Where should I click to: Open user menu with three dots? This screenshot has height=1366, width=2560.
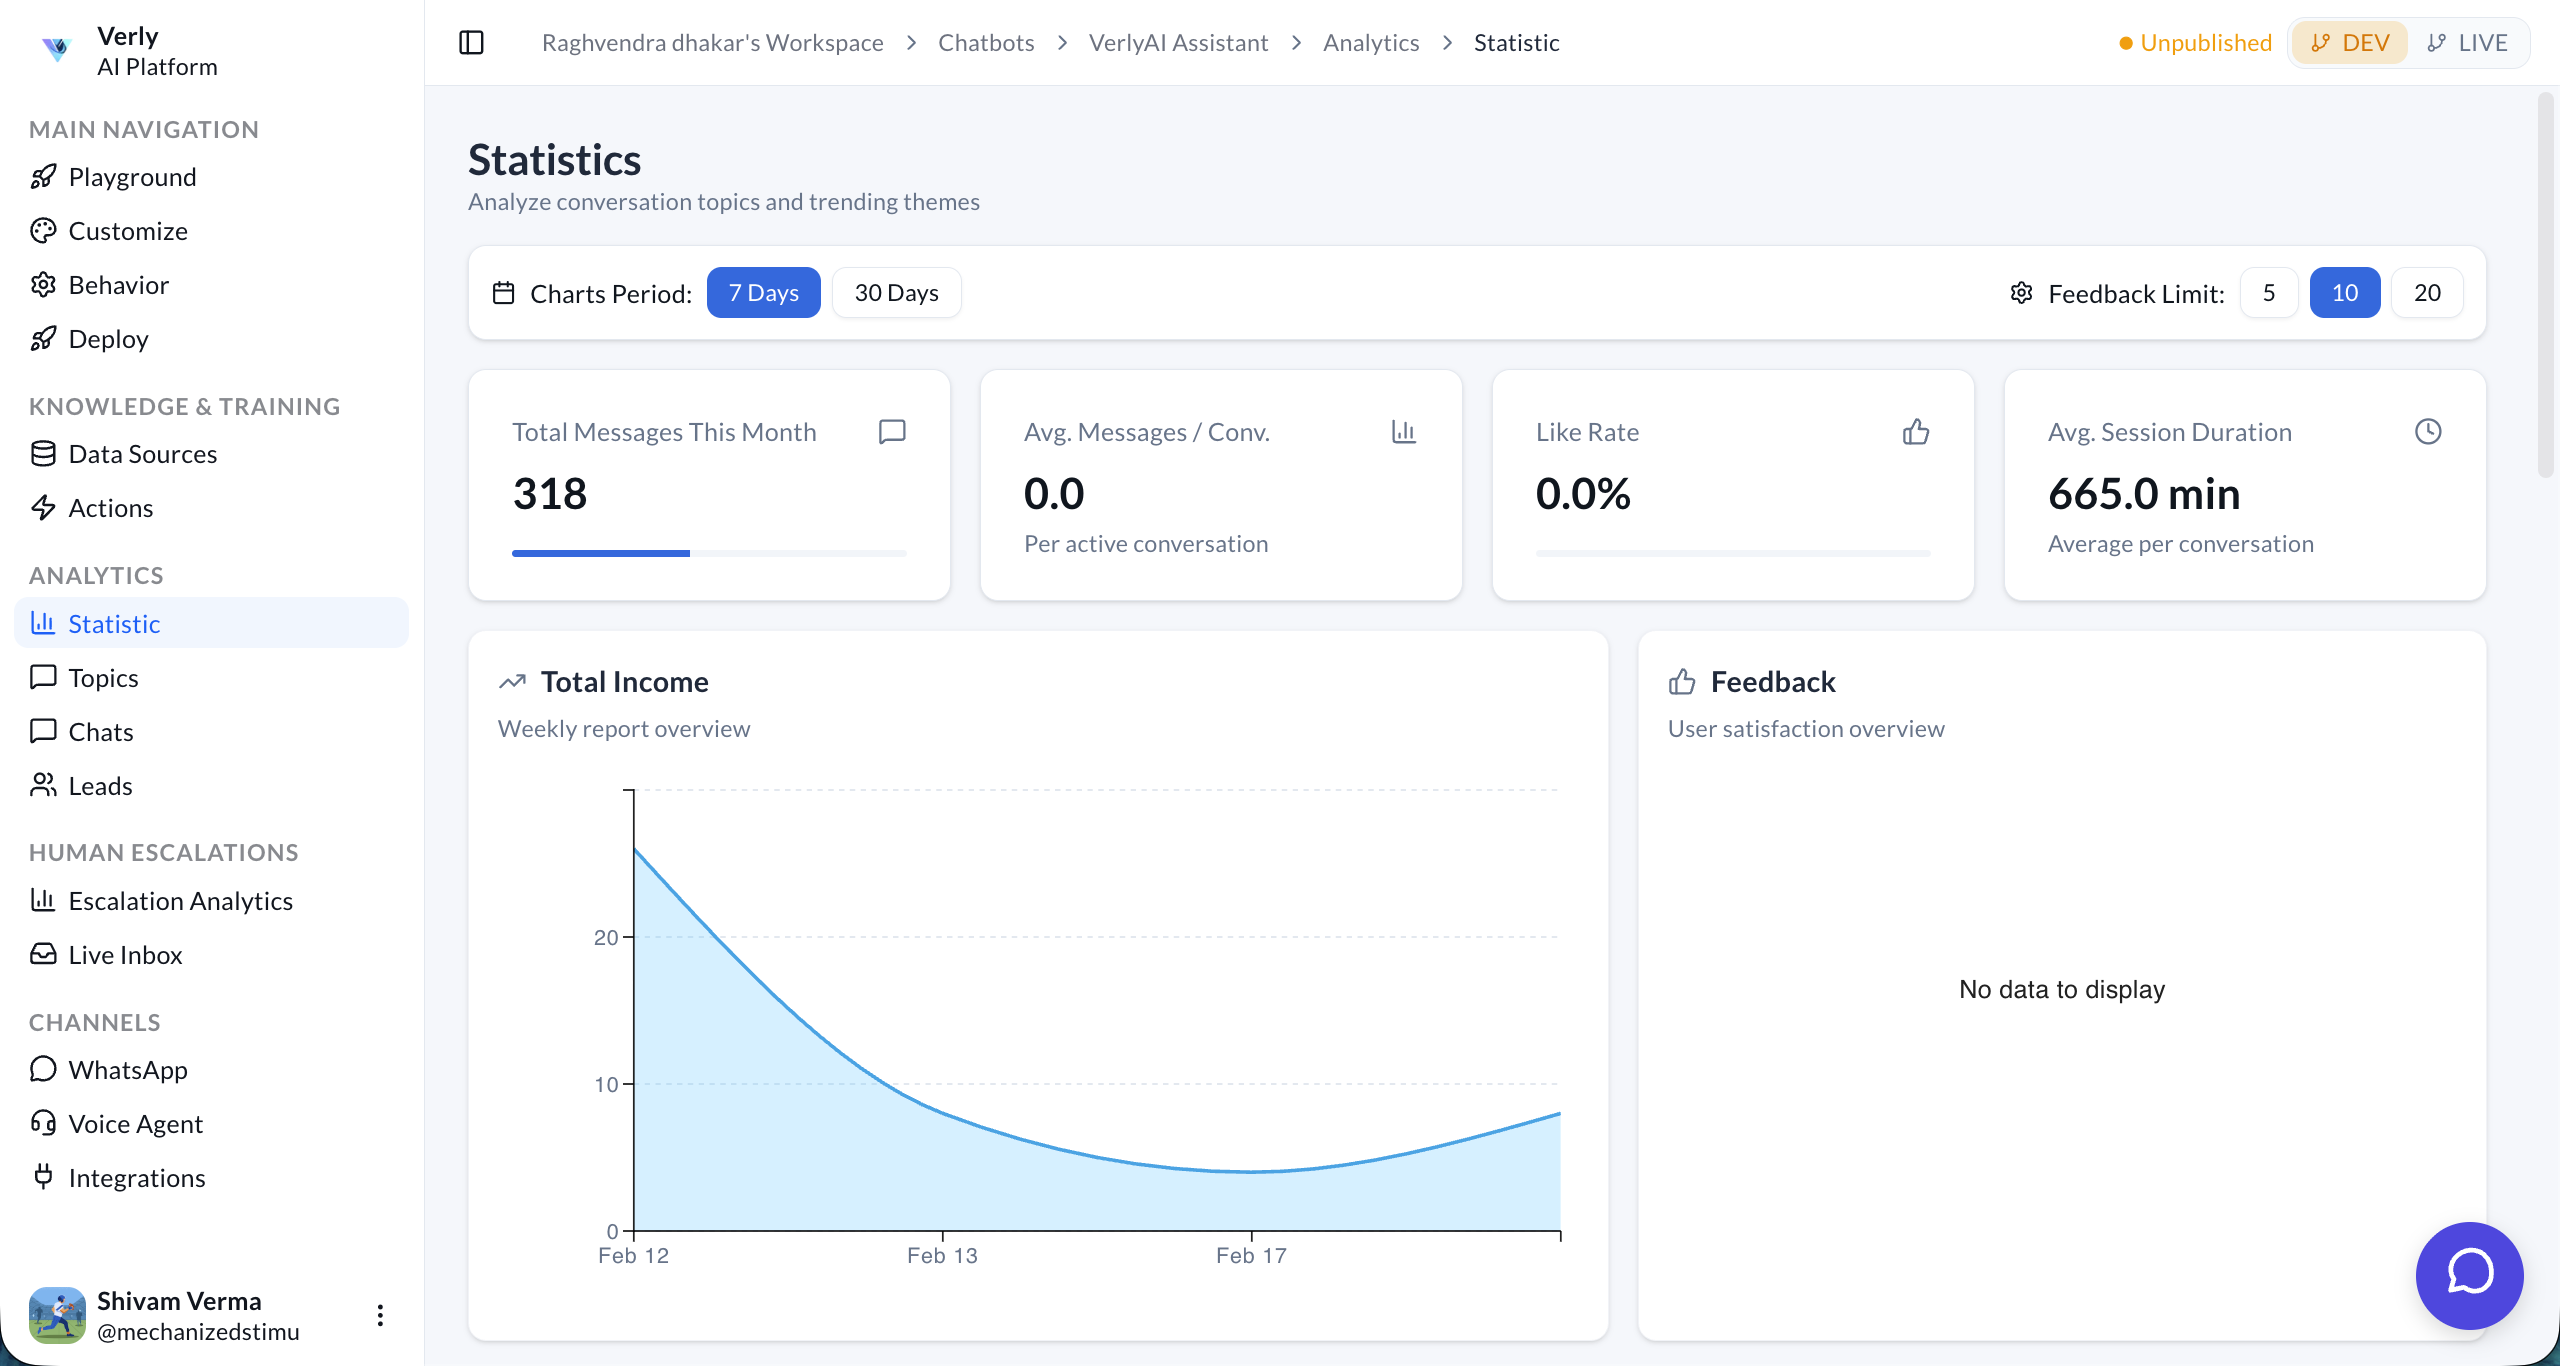click(x=380, y=1315)
